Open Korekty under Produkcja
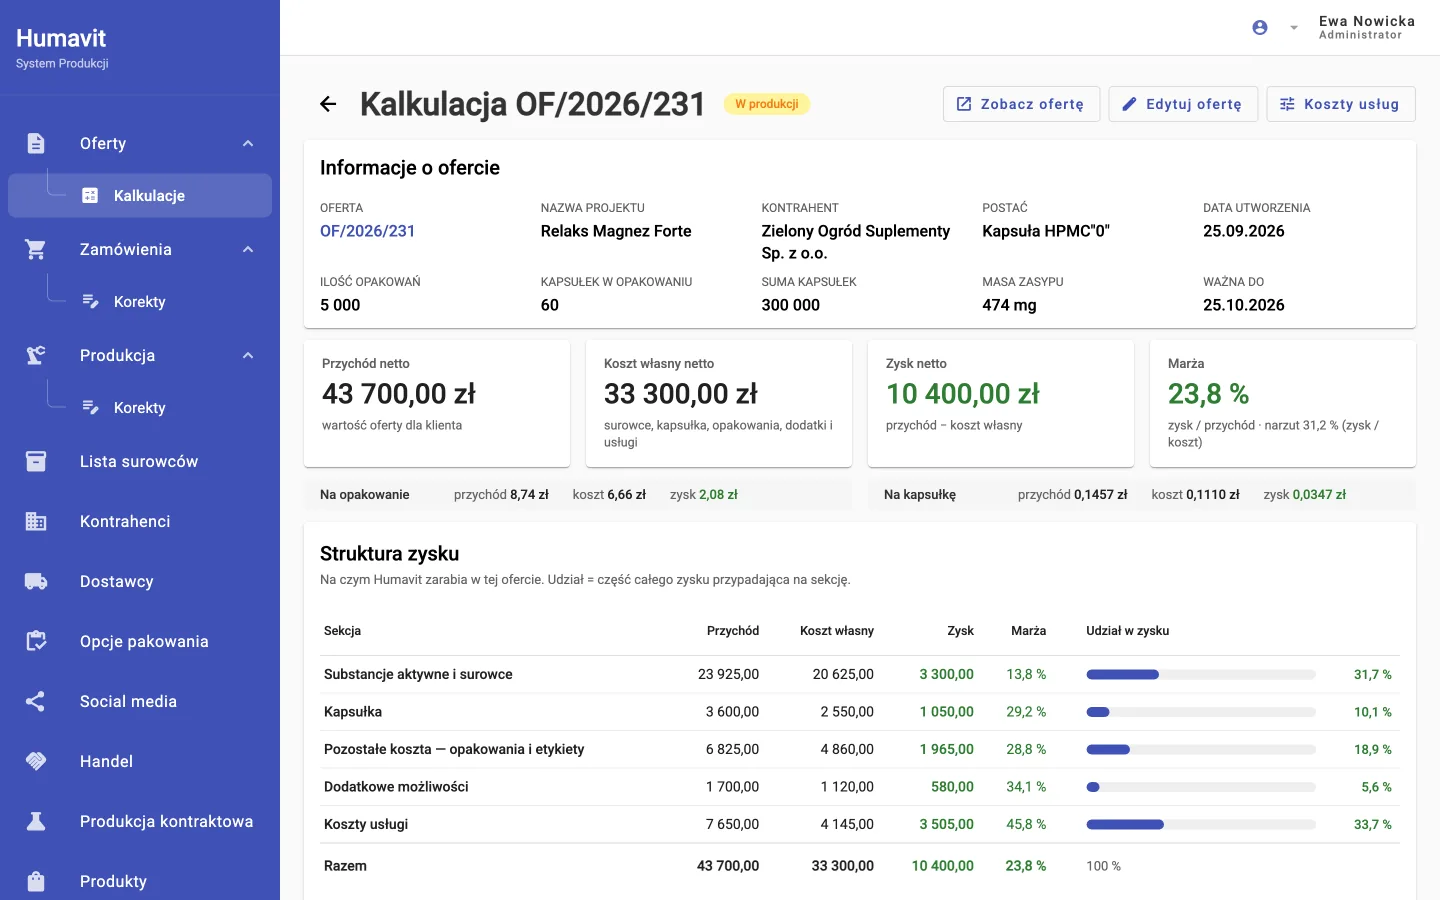This screenshot has height=900, width=1440. (140, 408)
